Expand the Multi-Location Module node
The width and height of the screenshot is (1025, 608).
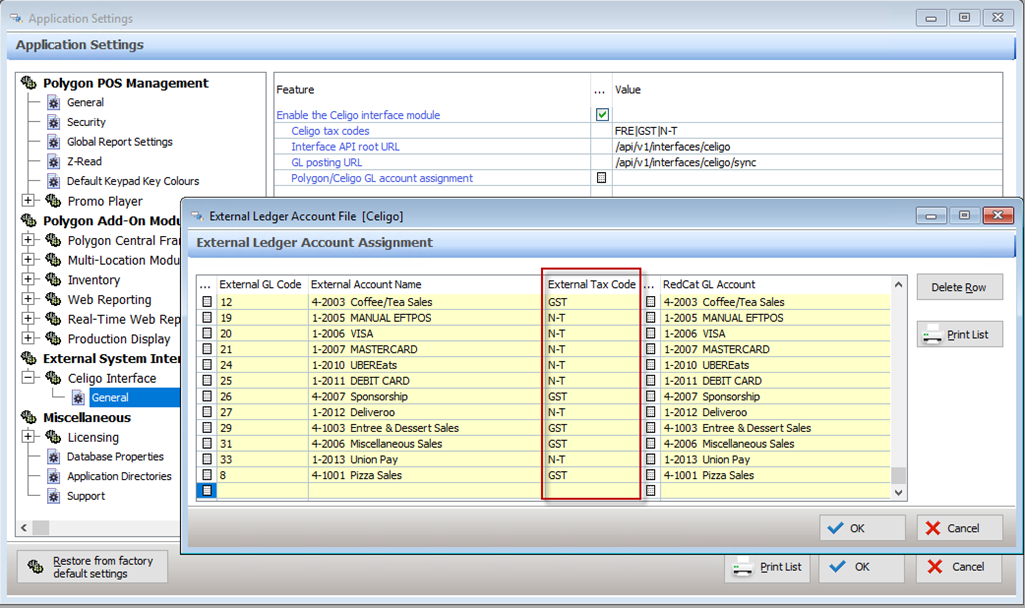[x=27, y=260]
